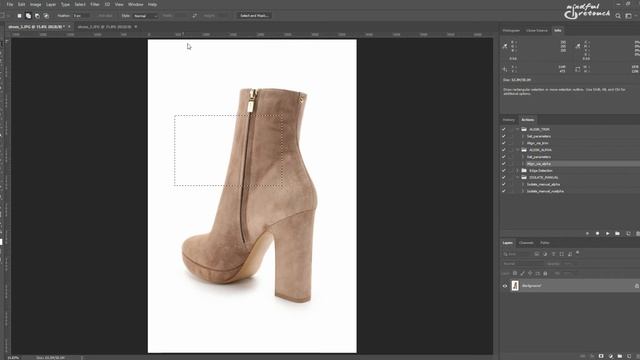Open the File menu
Screen dimensions: 640x360
[10, 4]
